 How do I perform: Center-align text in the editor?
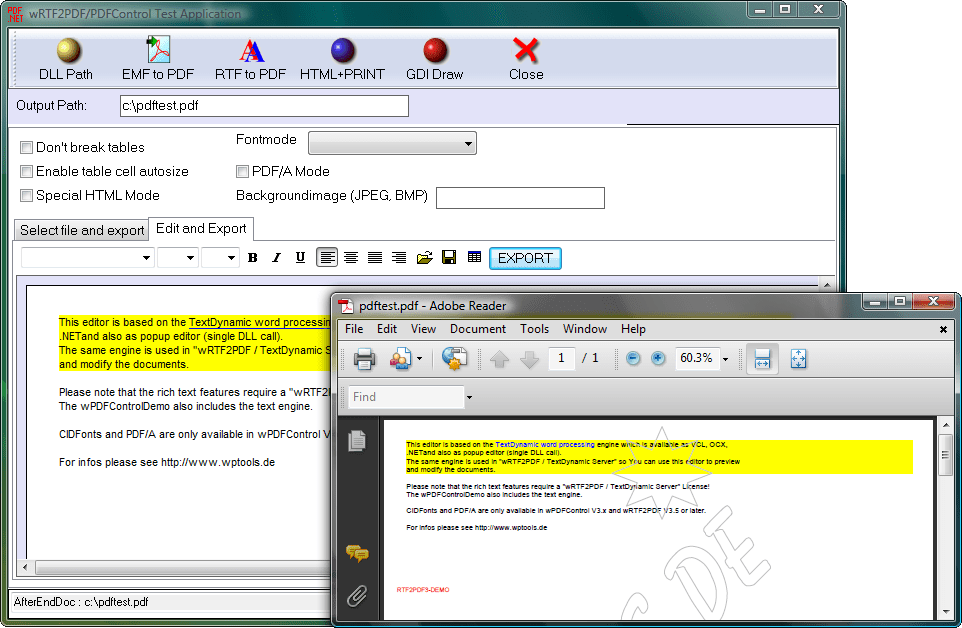pos(351,258)
